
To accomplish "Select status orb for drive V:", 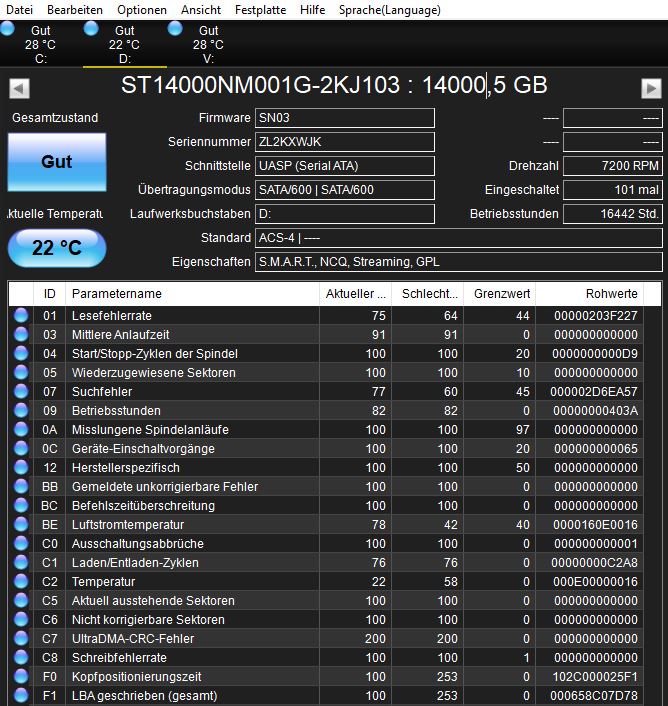I will pyautogui.click(x=175, y=29).
